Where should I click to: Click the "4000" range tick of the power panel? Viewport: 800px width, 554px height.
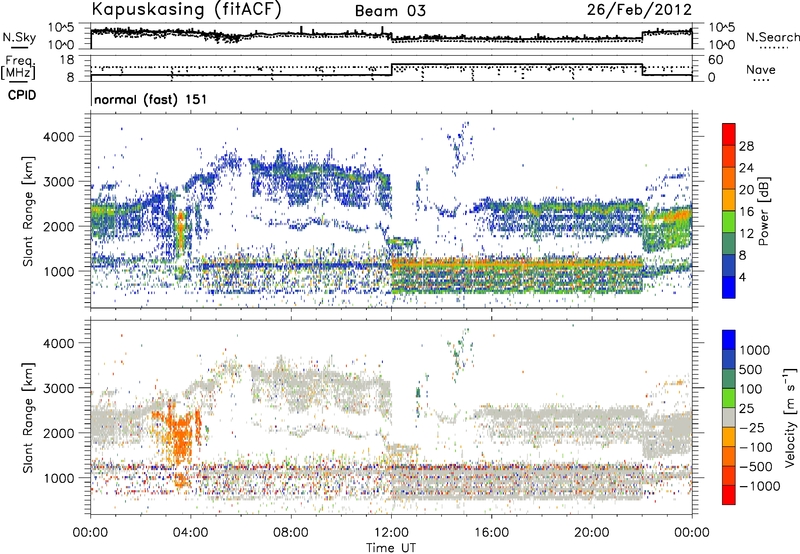[x=58, y=137]
